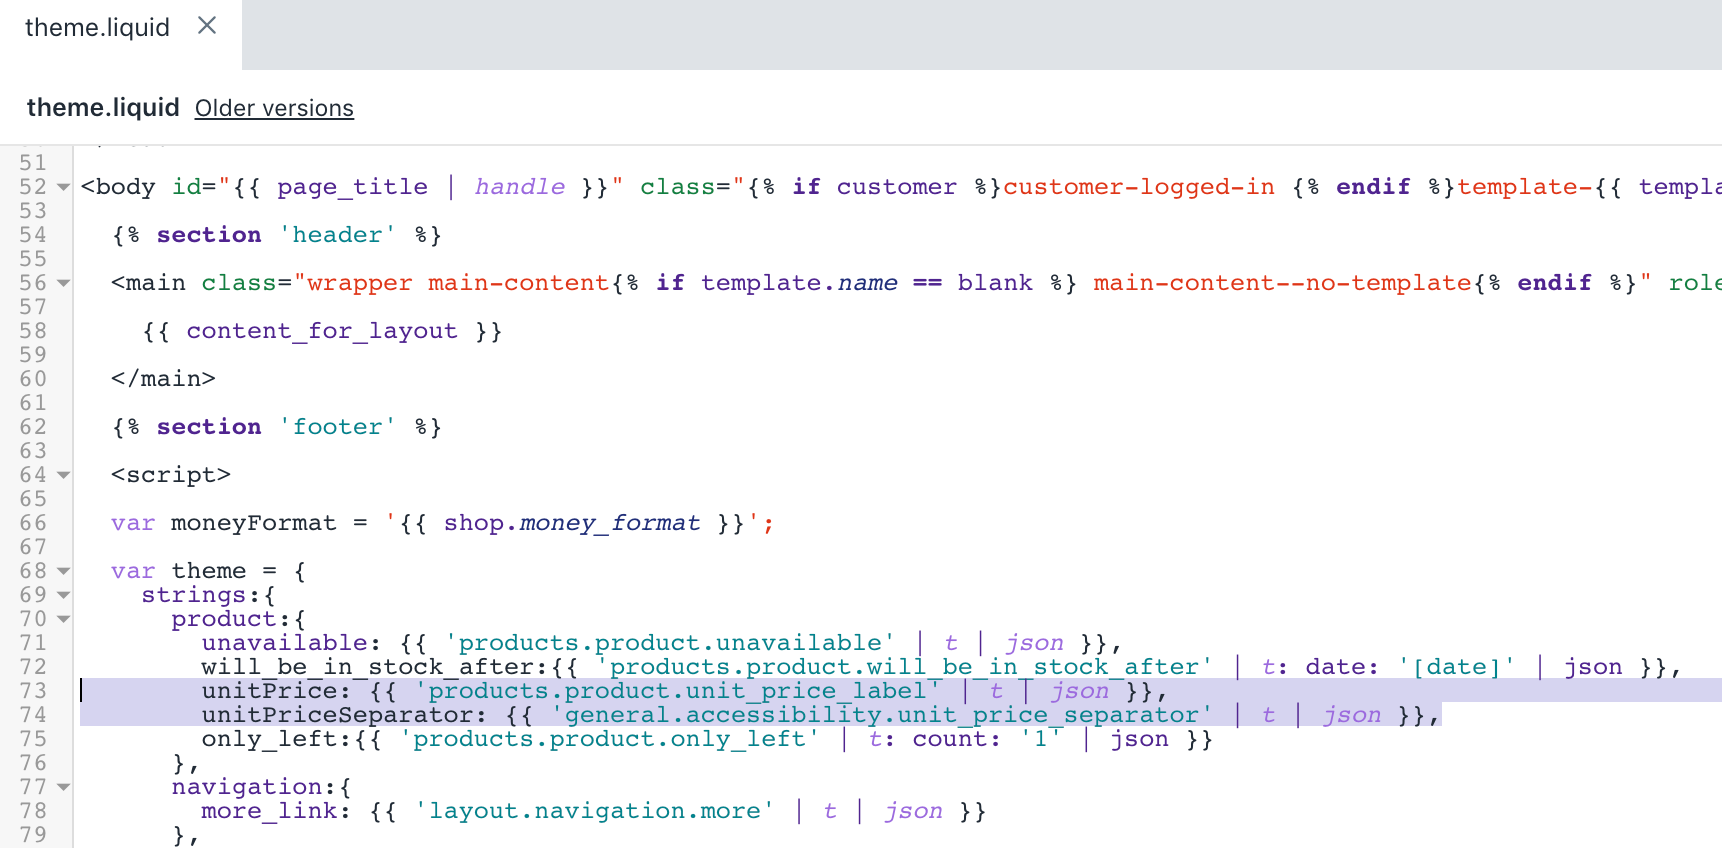Click the closing </main> tag
The height and width of the screenshot is (848, 1722).
(163, 379)
